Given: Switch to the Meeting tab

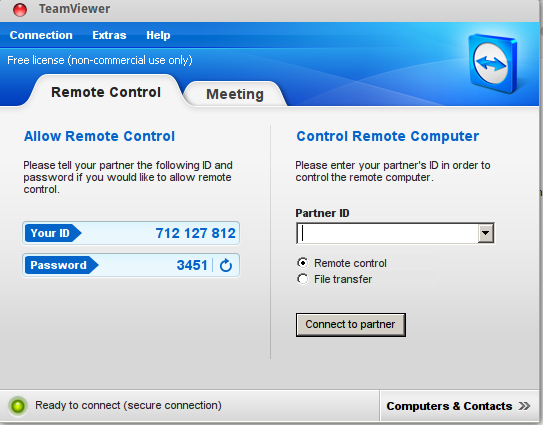Looking at the screenshot, I should pyautogui.click(x=235, y=94).
